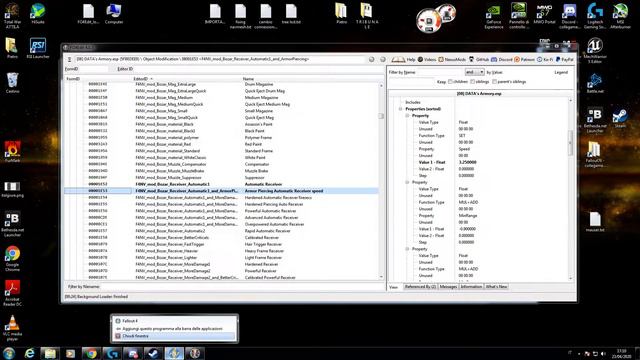The width and height of the screenshot is (640, 360).
Task: Open the Steam taskbar icon
Action: 153,353
